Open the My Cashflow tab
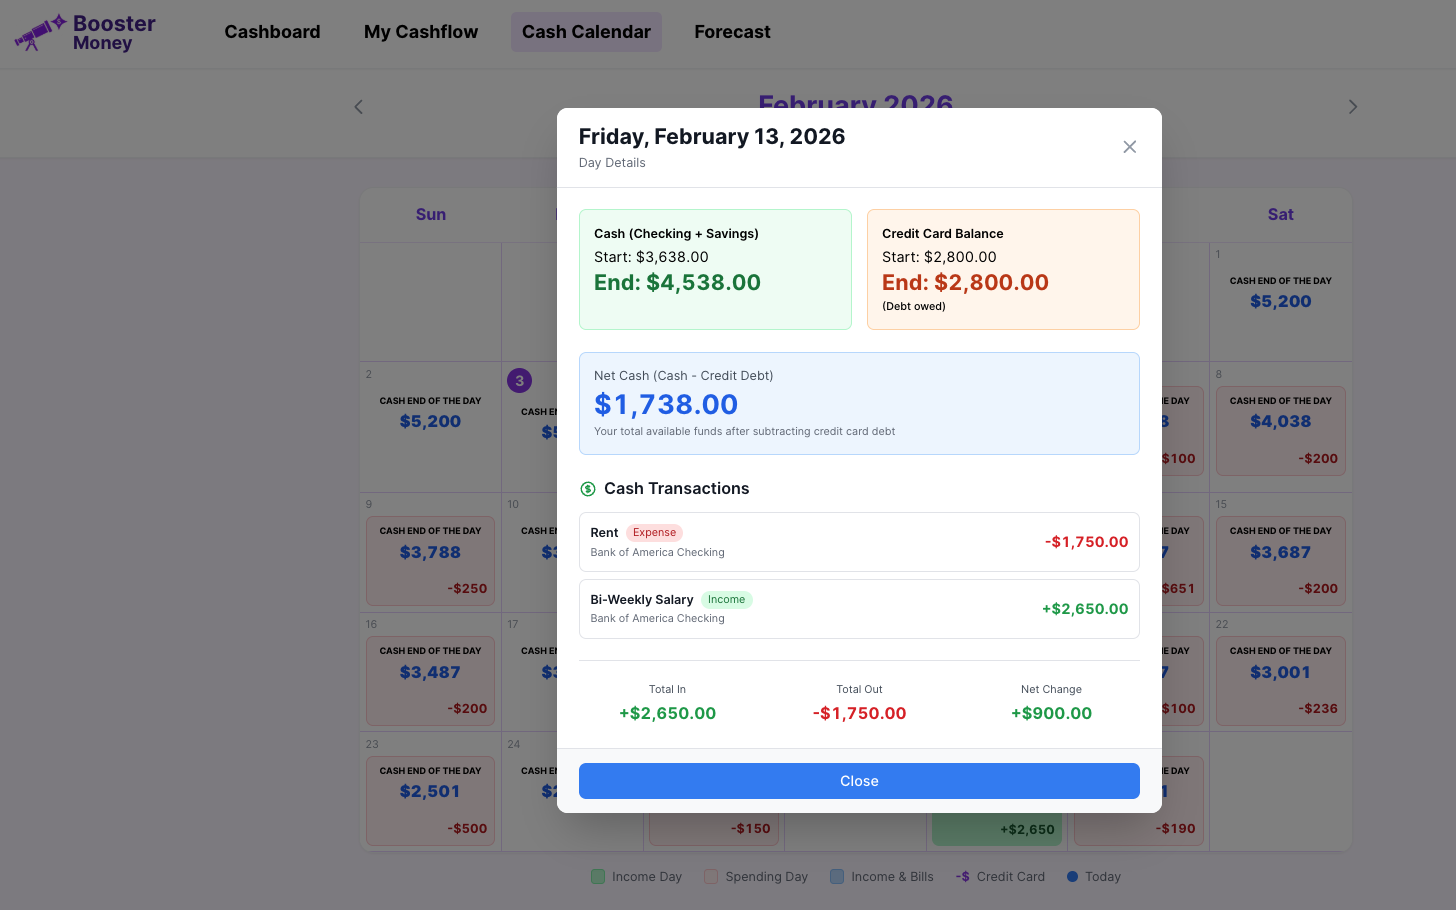 (x=420, y=32)
